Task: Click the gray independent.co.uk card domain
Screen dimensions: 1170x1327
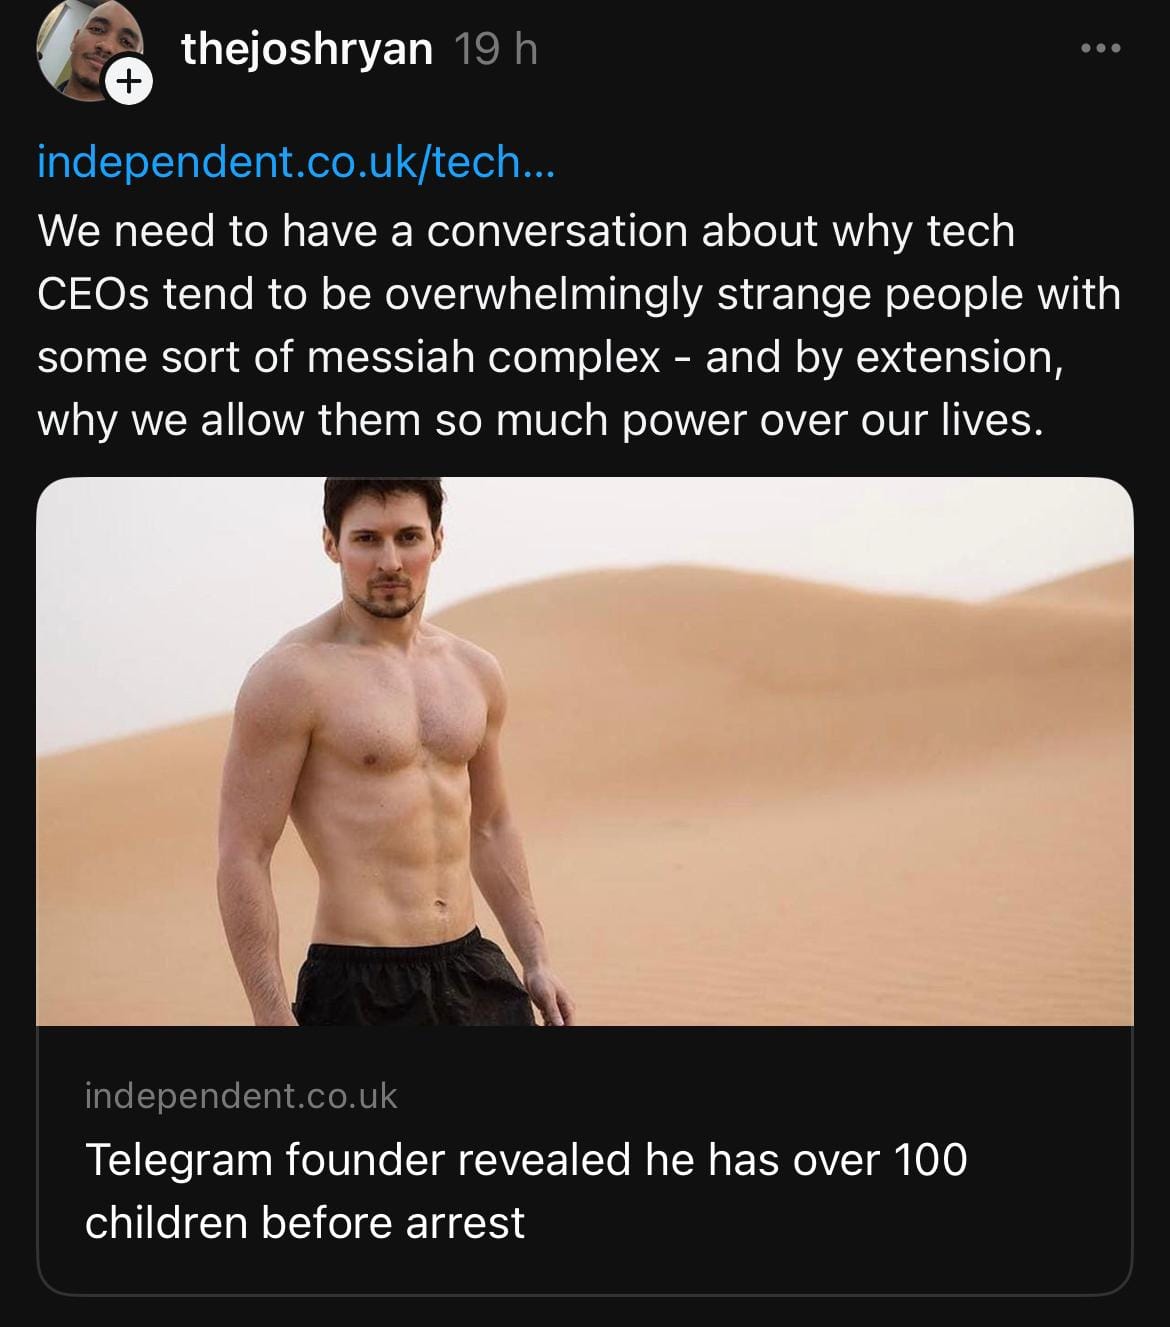Action: pos(241,1096)
